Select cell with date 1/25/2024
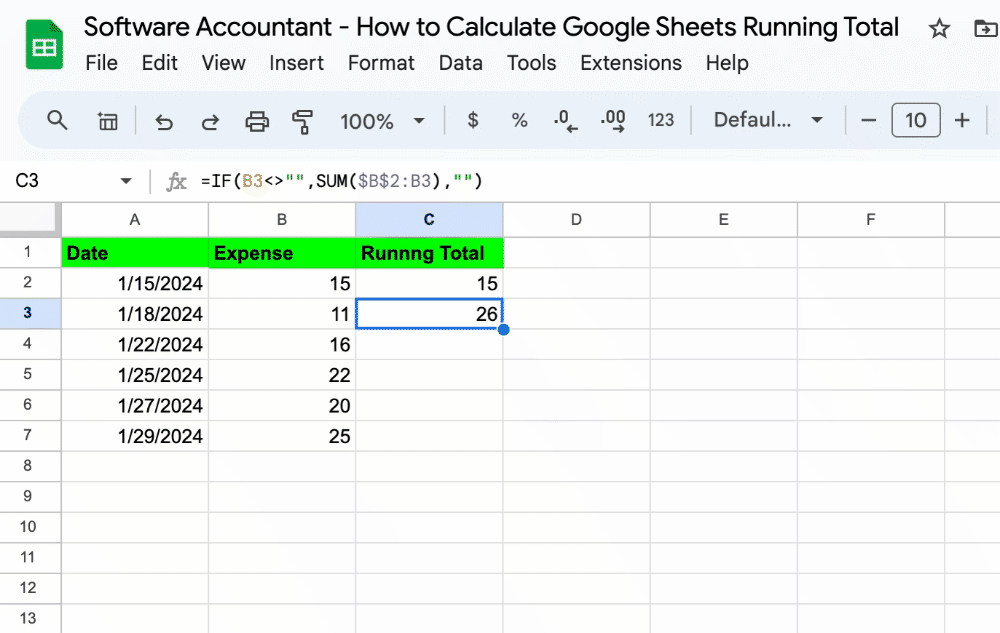Screen dimensions: 1000x633 pyautogui.click(x=135, y=375)
